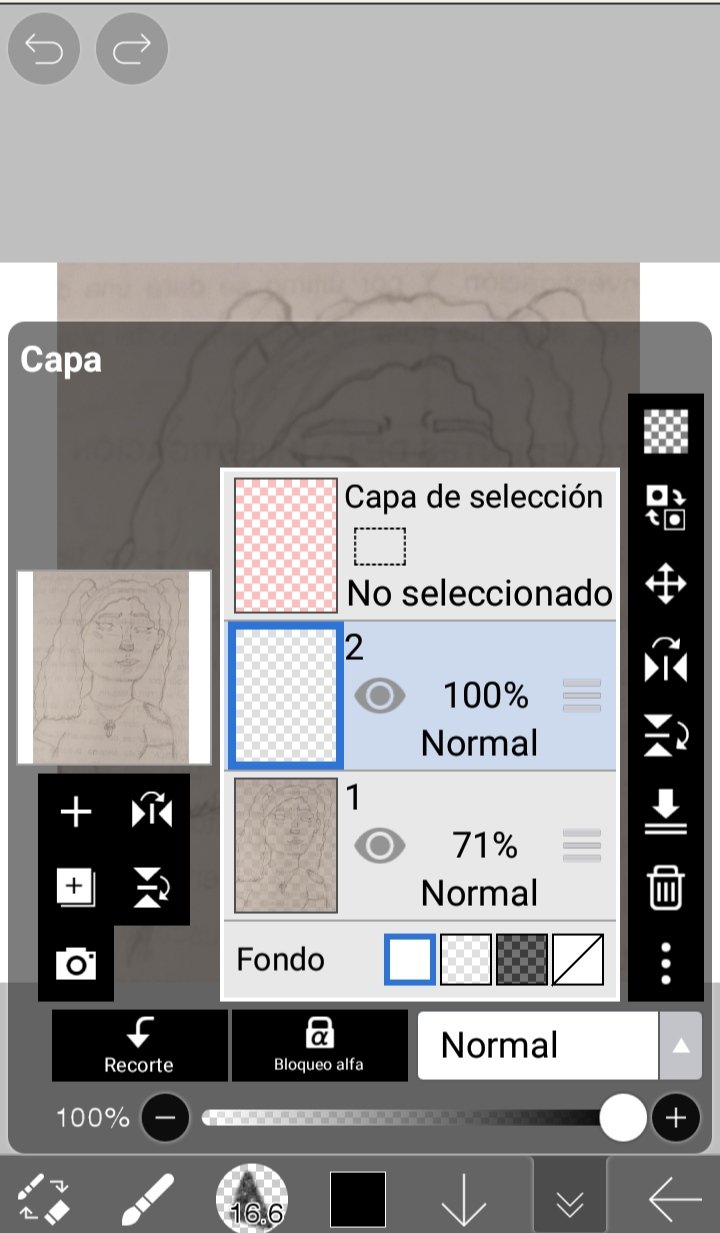The height and width of the screenshot is (1233, 720).
Task: Toggle visibility of layer 1
Action: pos(380,846)
